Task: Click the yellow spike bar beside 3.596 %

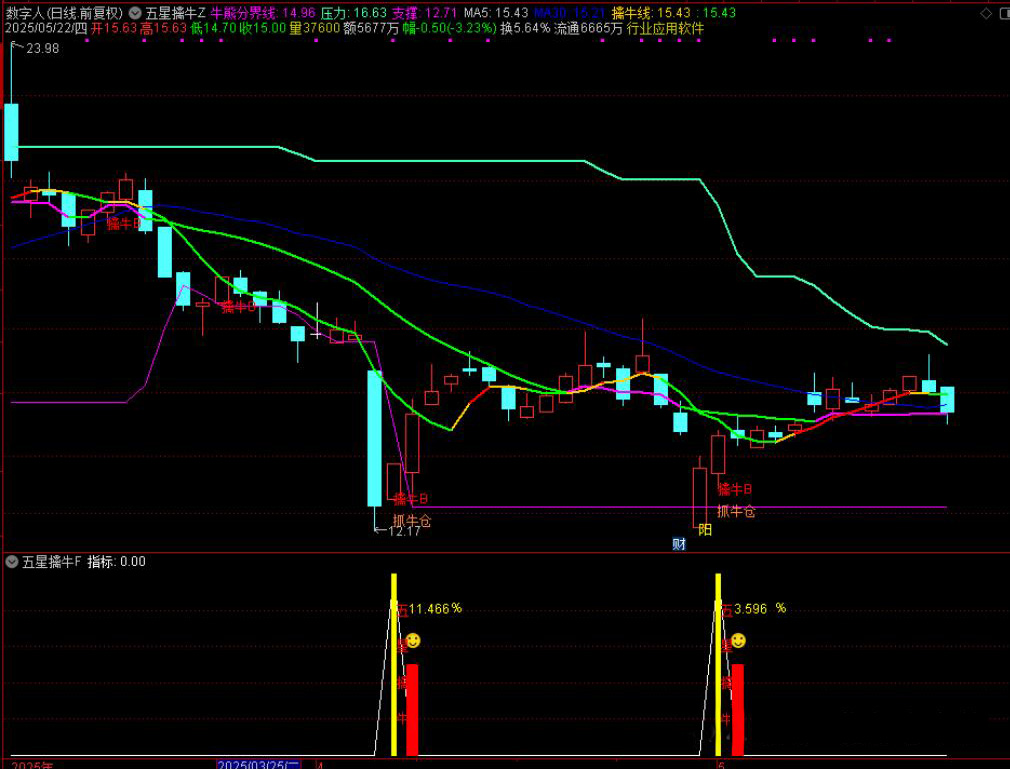Action: [719, 665]
